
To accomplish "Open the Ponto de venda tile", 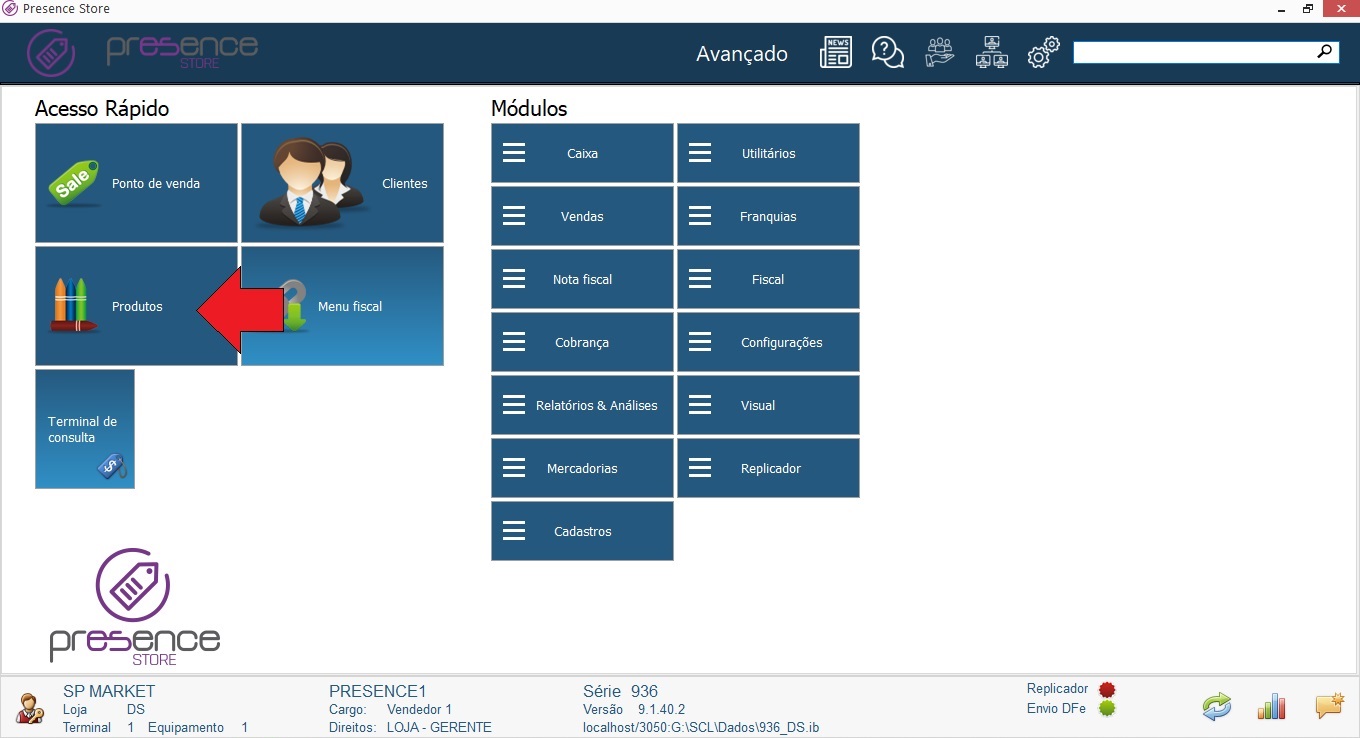I will tap(136, 183).
